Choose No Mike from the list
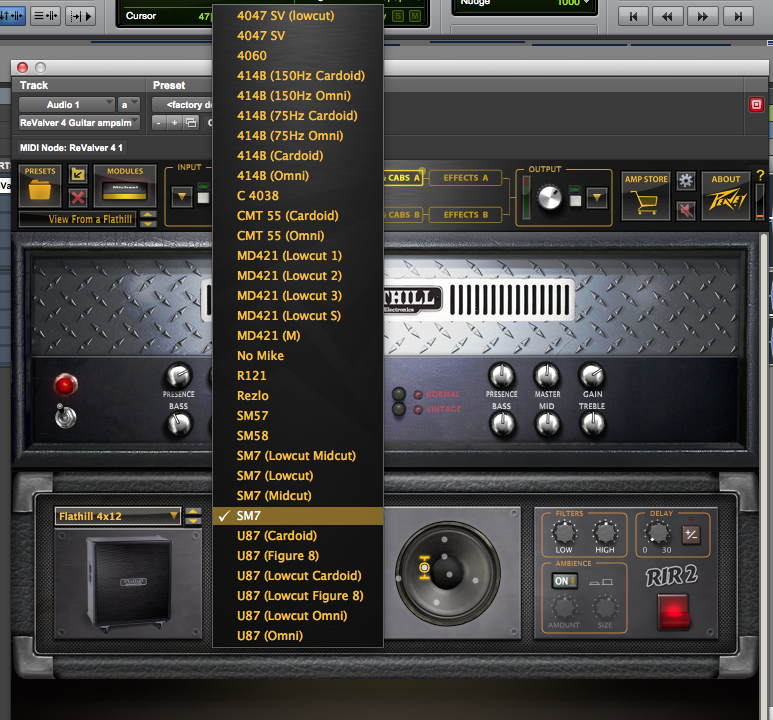Screen dimensions: 773x720 pyautogui.click(x=298, y=356)
